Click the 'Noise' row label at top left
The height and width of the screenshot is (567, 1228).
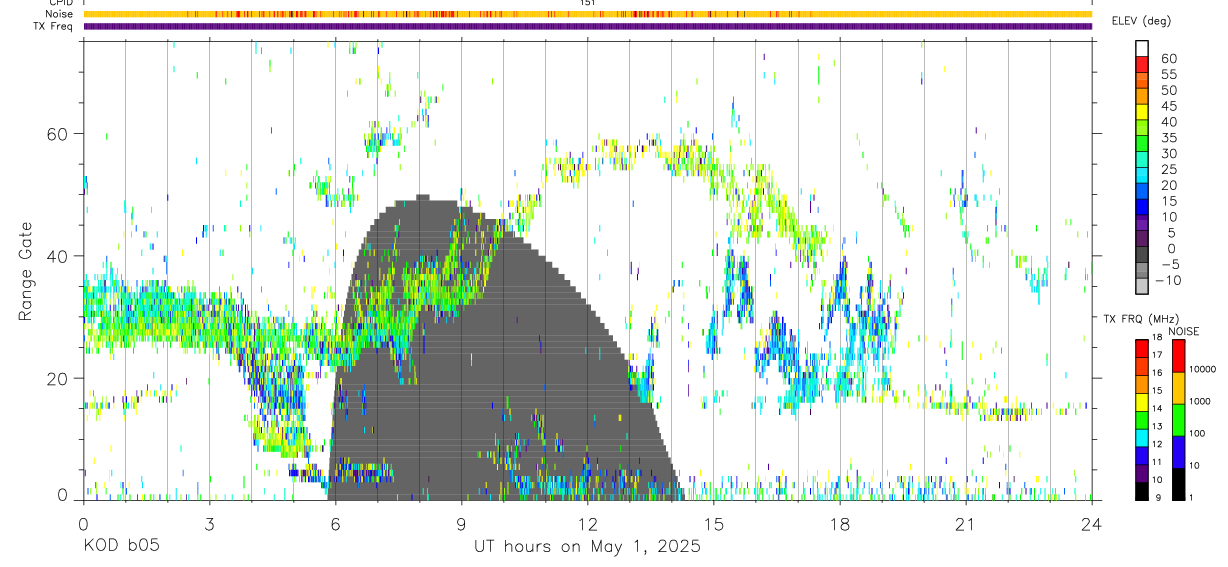tap(59, 14)
